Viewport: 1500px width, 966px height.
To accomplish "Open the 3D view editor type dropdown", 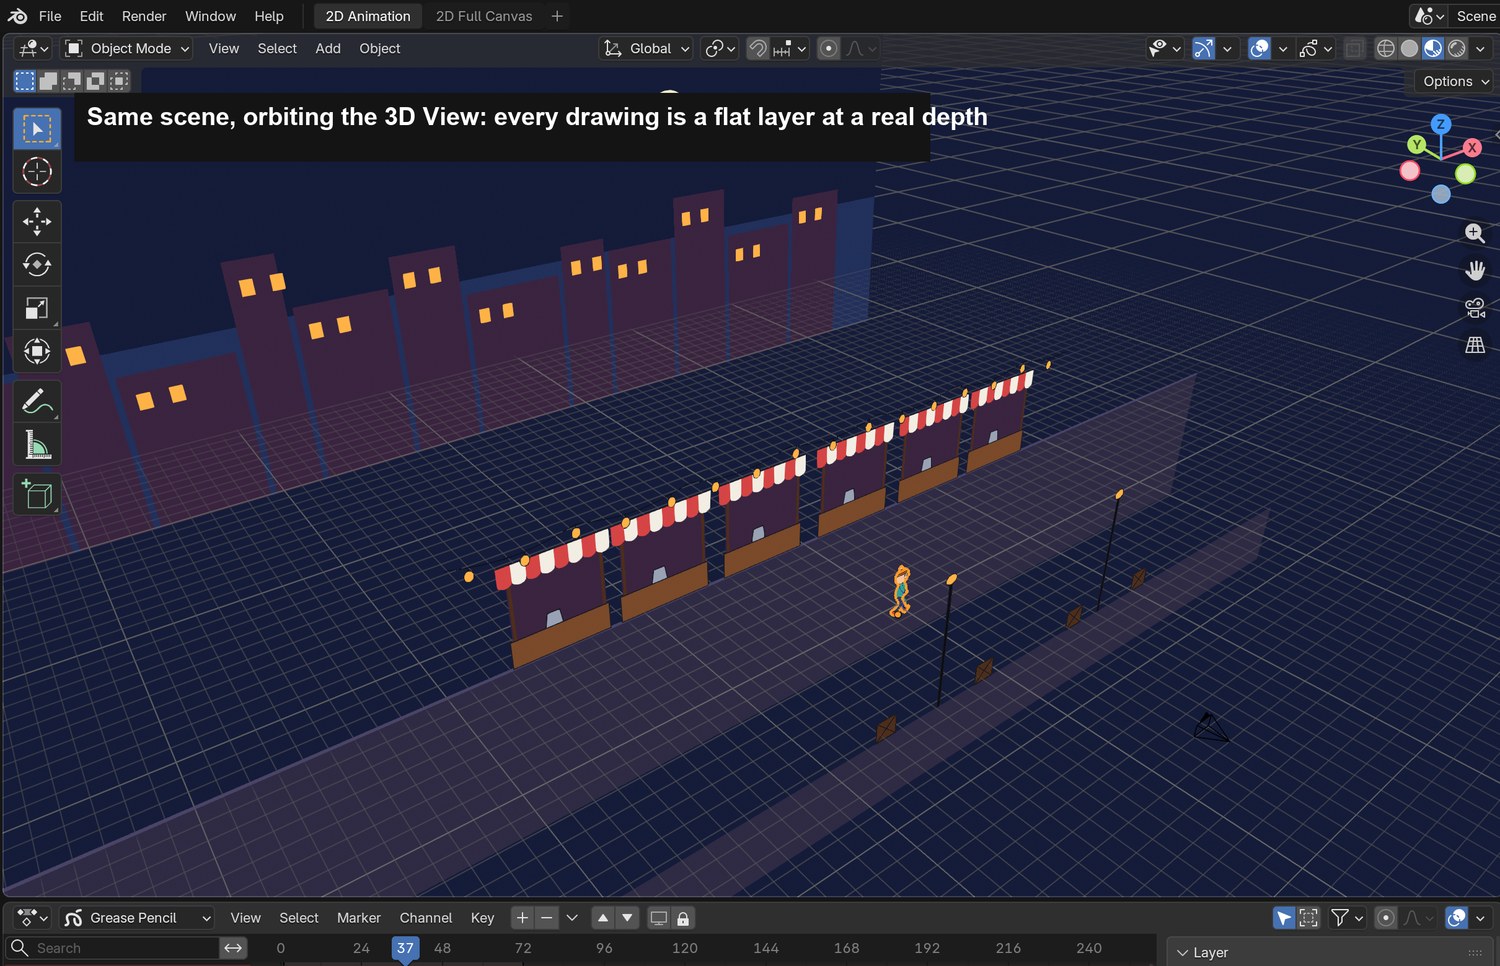I will (33, 48).
